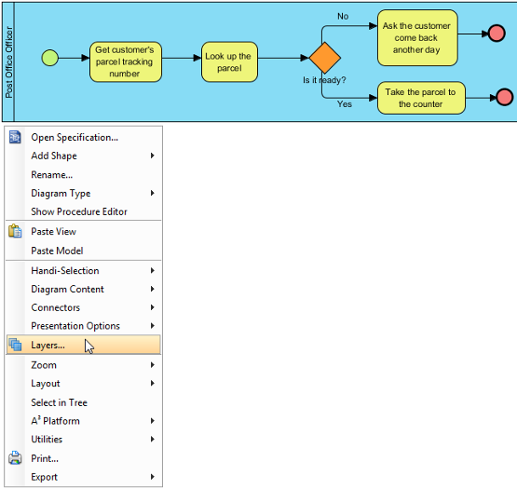
Task: Click the 'Diagram Type' menu label
Action: coord(61,194)
